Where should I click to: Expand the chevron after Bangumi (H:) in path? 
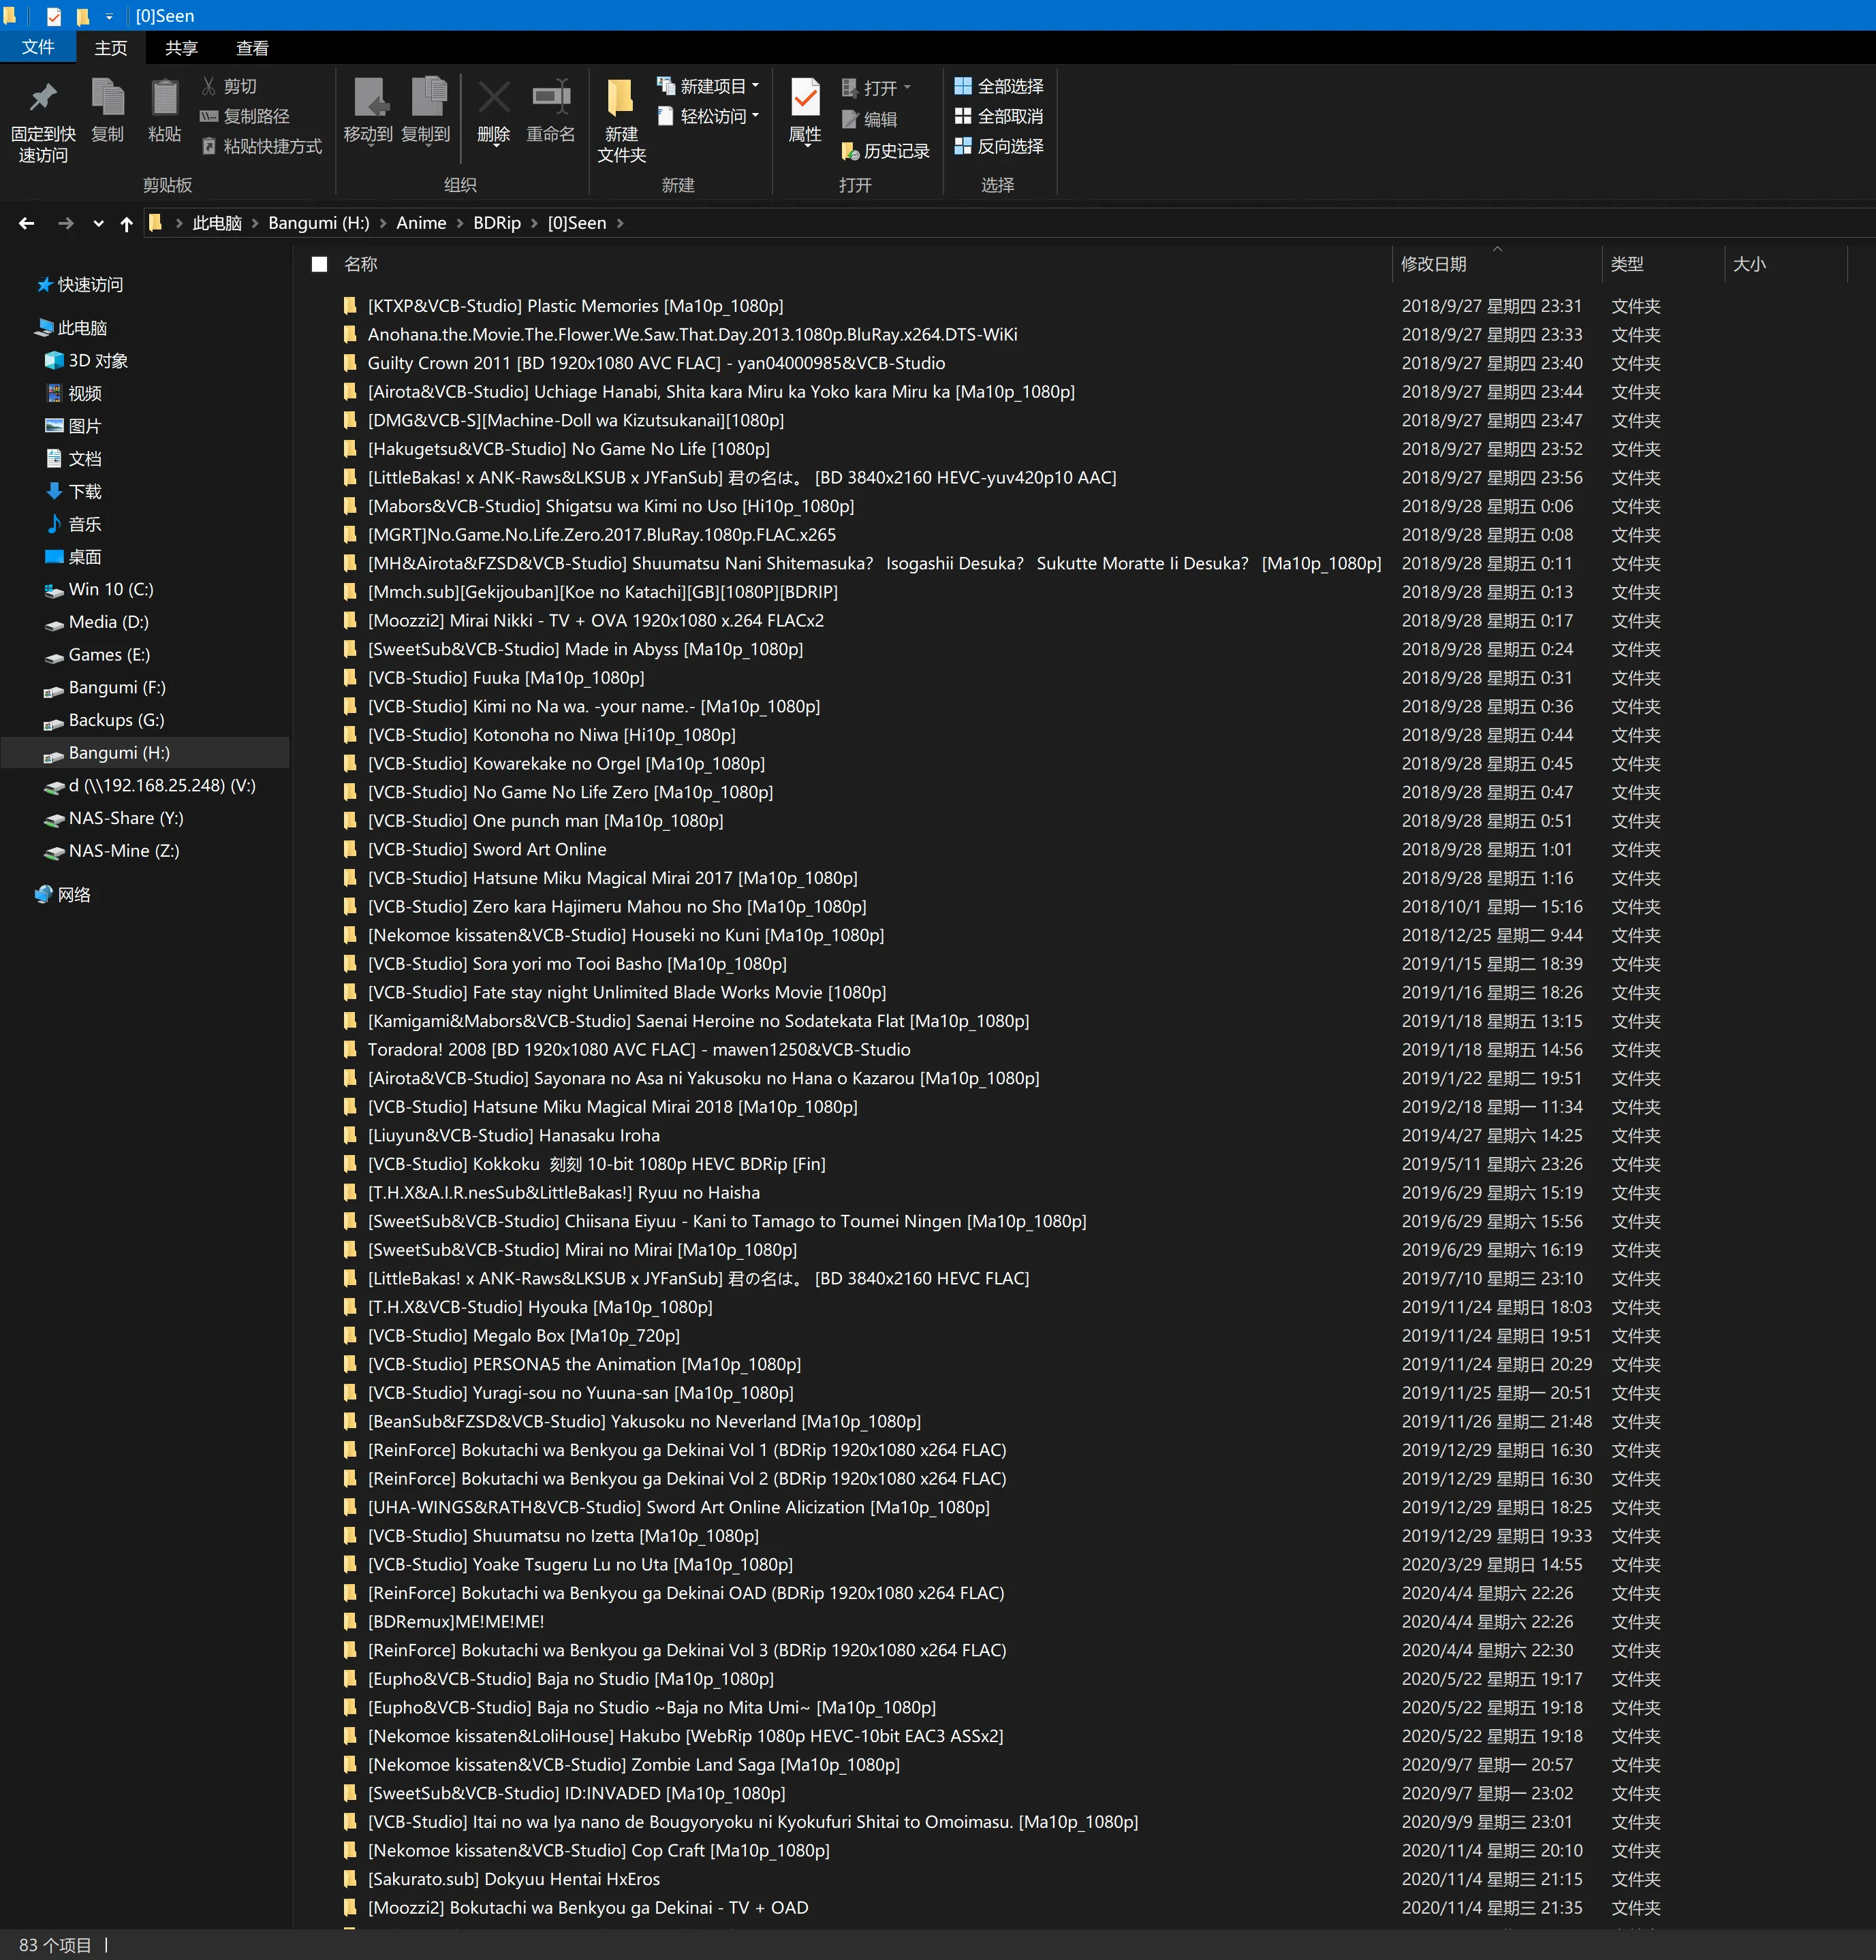coord(383,224)
